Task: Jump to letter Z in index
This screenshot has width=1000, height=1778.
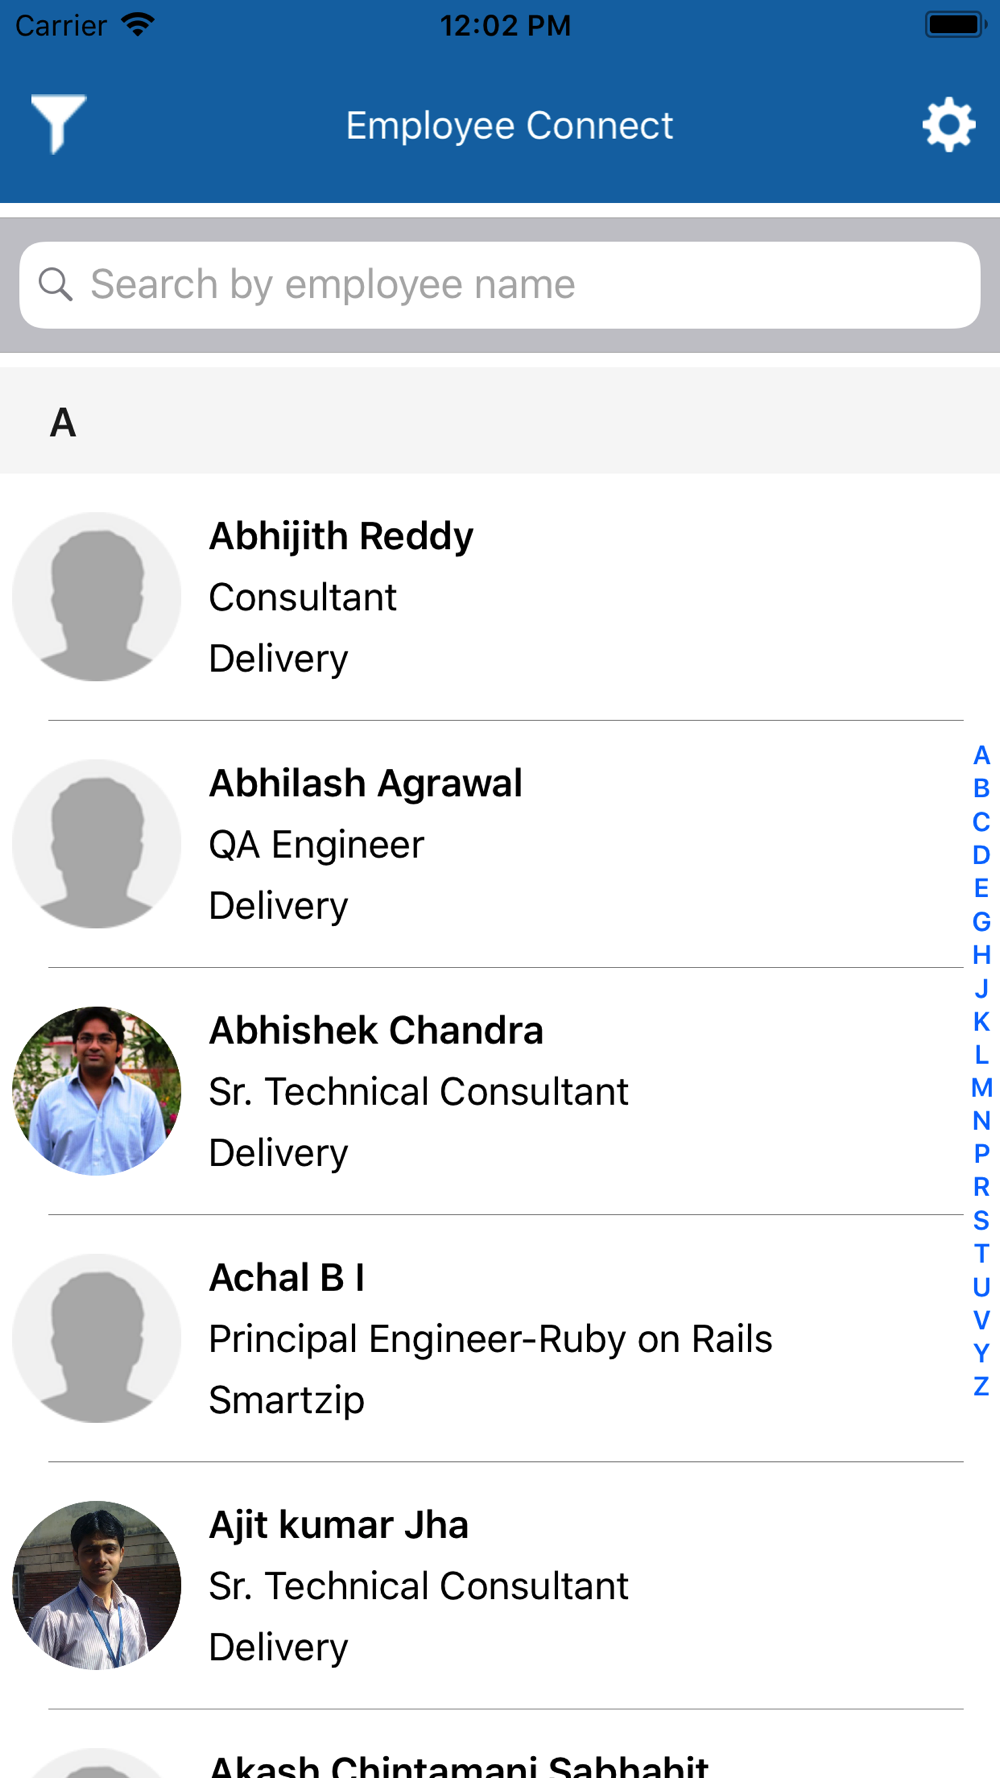Action: [x=981, y=1386]
